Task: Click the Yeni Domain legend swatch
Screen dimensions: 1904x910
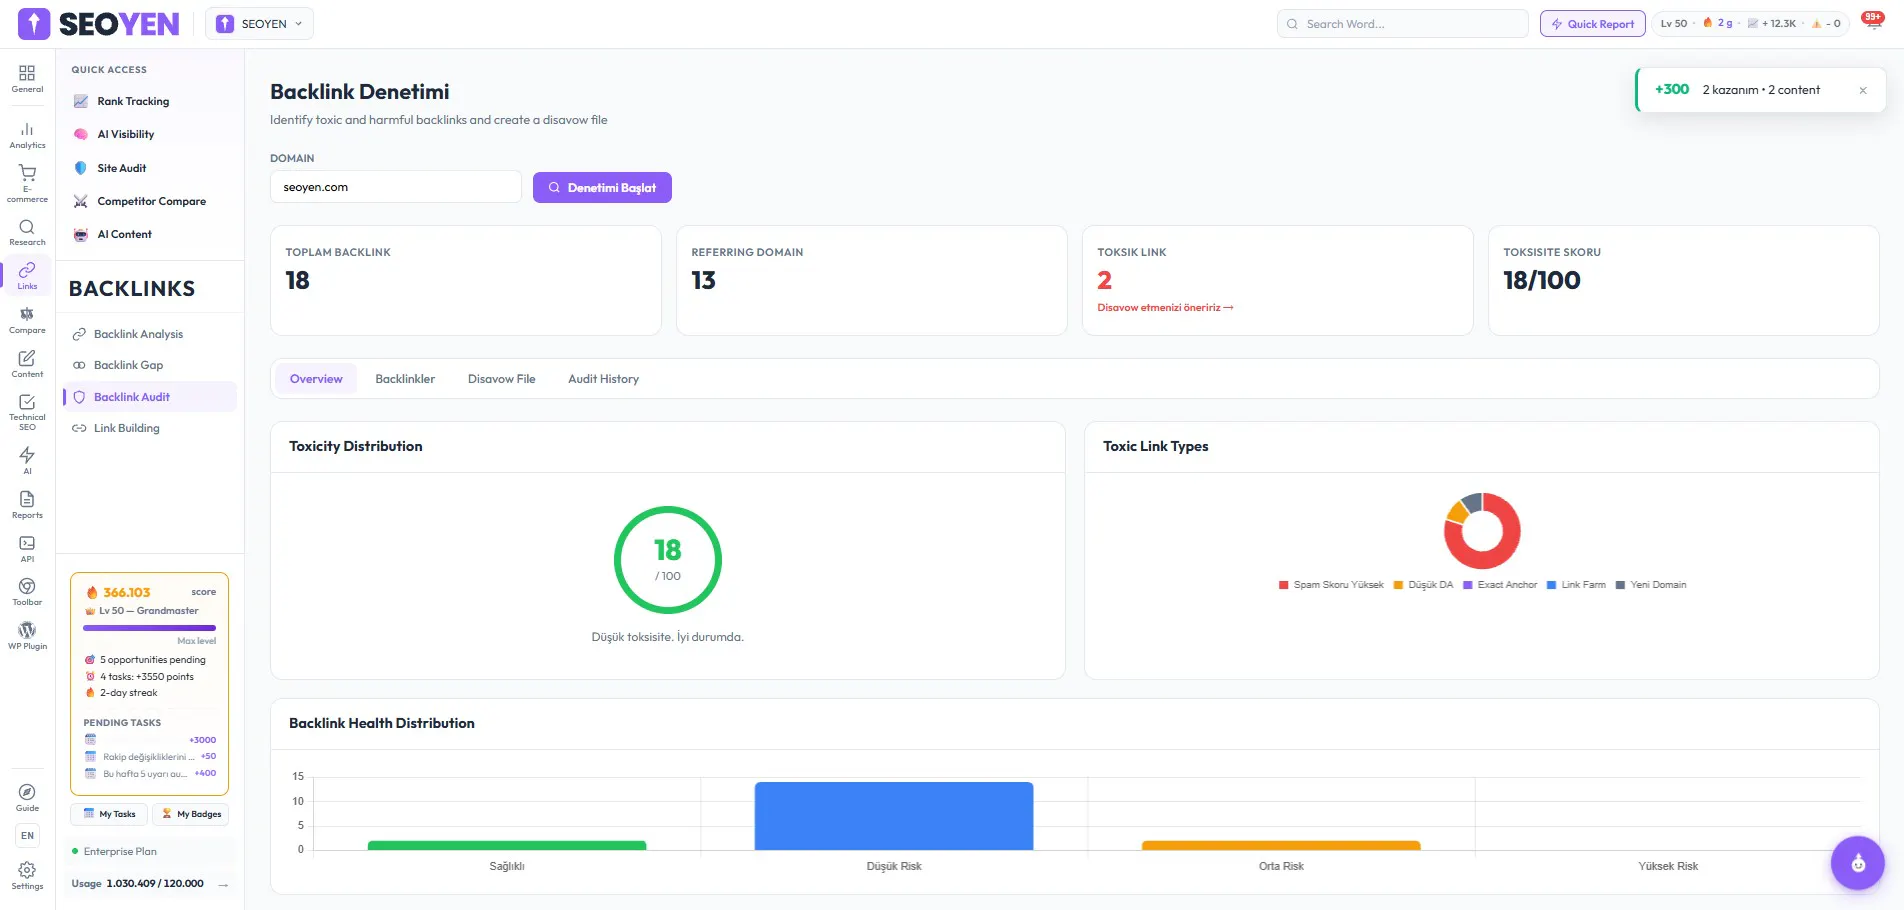Action: click(1620, 585)
